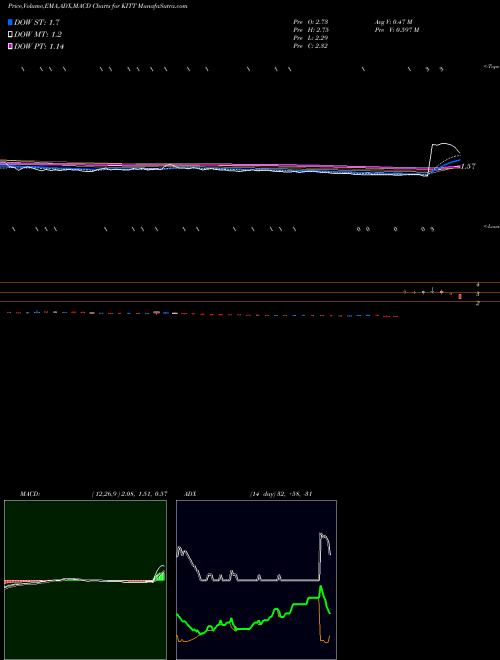Click the 1.57 price label beside EMA lines
This screenshot has height=660, width=500.
coord(468,166)
